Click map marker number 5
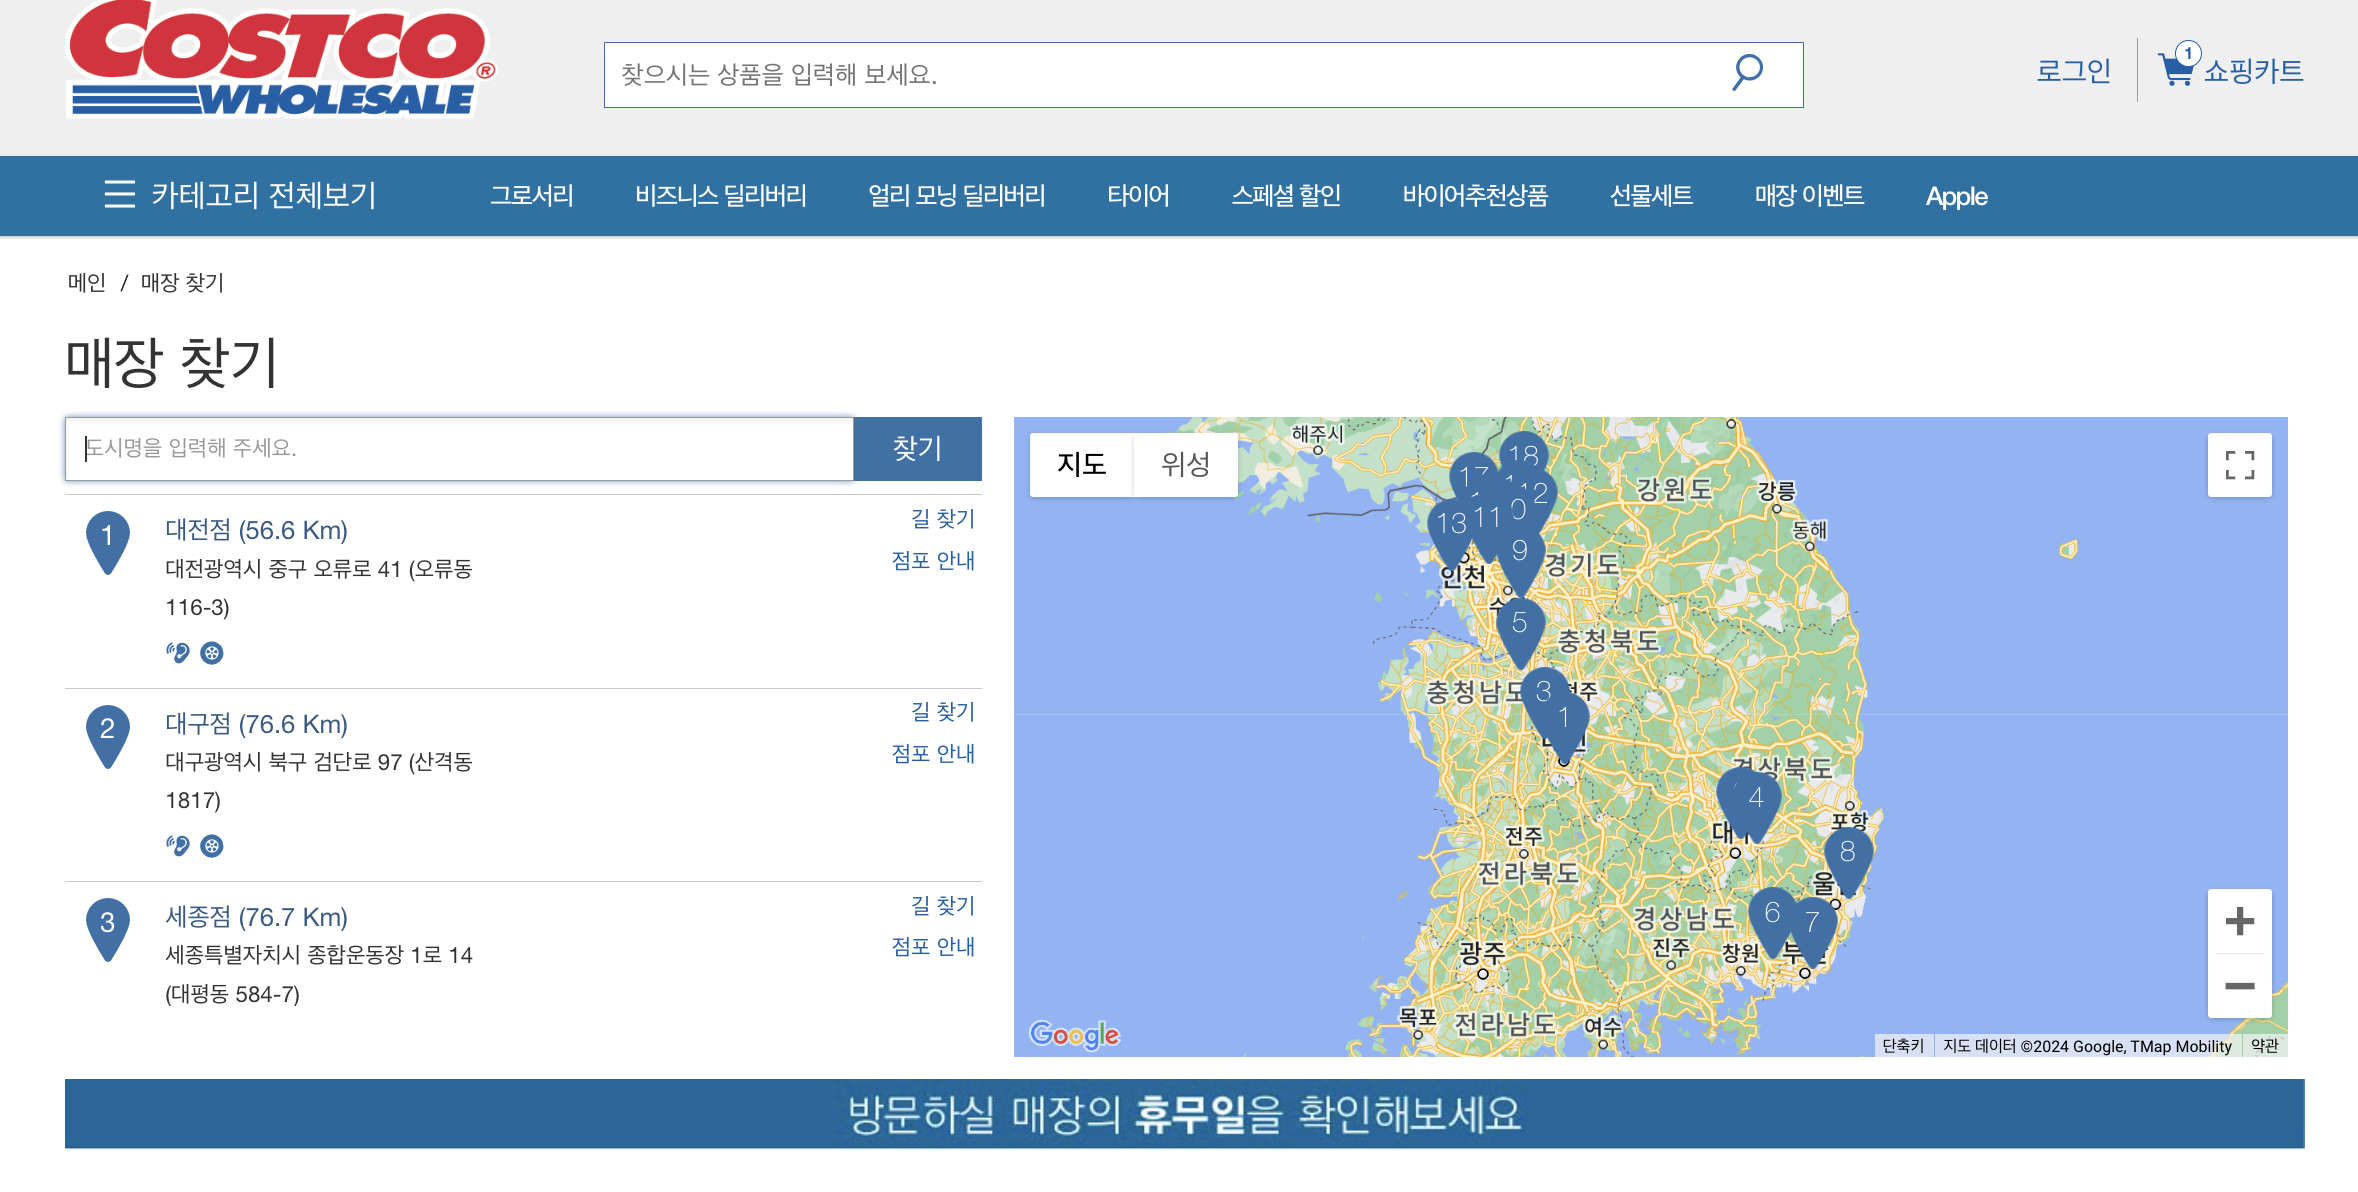This screenshot has width=2358, height=1192. point(1519,622)
